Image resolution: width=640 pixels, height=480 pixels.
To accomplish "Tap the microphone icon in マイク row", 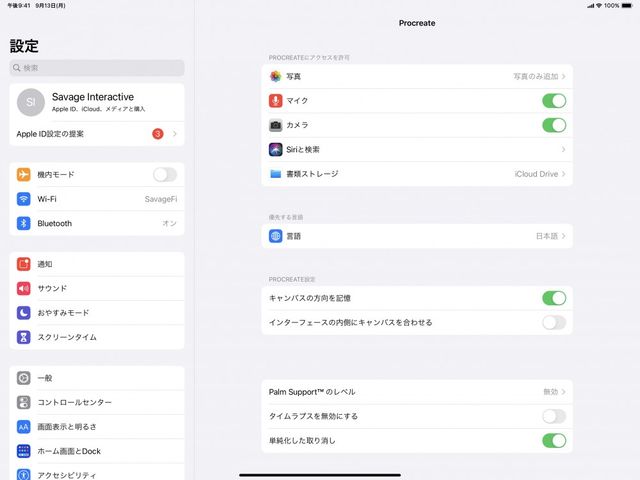I will (x=276, y=100).
